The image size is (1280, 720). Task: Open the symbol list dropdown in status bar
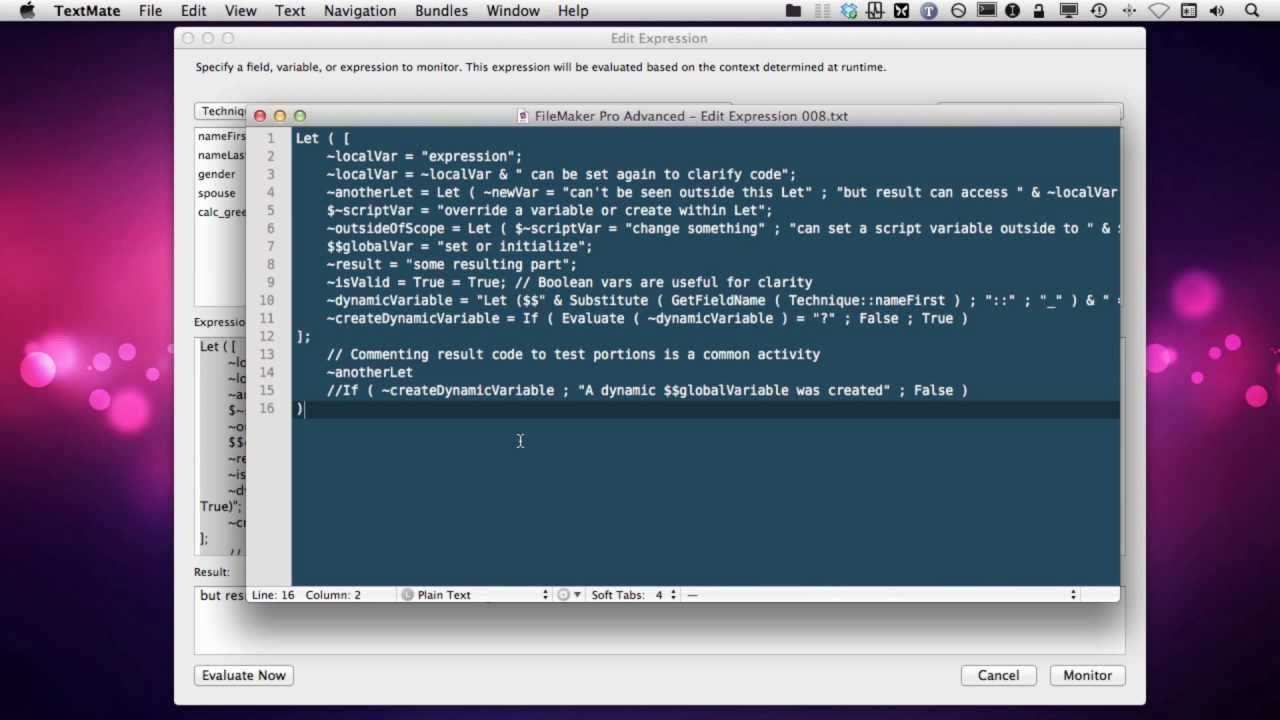881,595
